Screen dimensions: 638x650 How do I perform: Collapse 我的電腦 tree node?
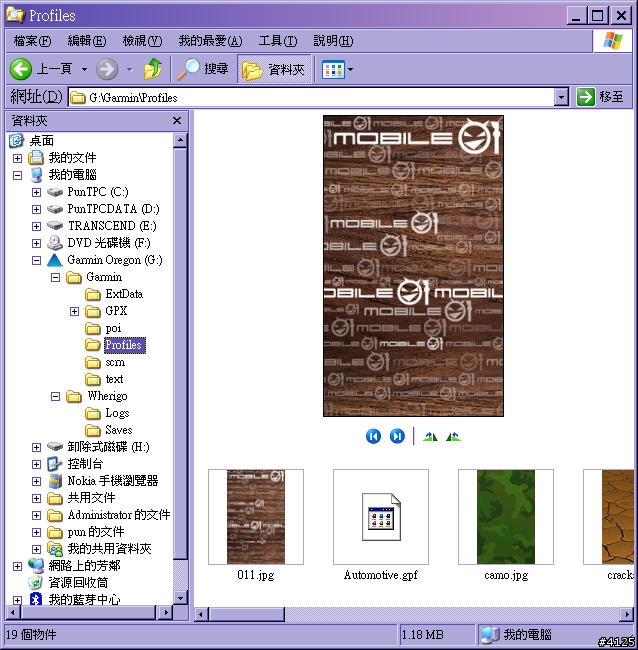pos(17,175)
